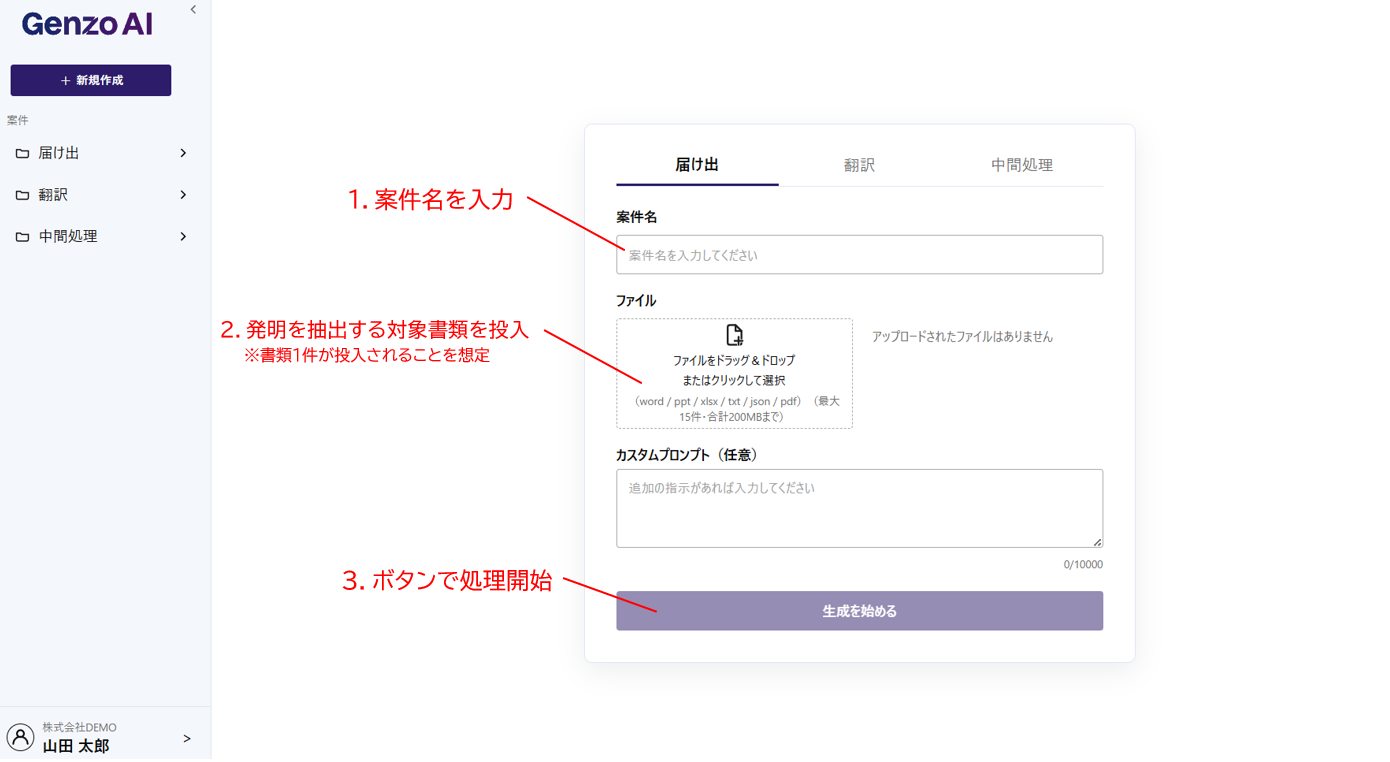The image size is (1390, 762).
Task: Expand the 届け出 sidebar chevron
Action: (183, 153)
